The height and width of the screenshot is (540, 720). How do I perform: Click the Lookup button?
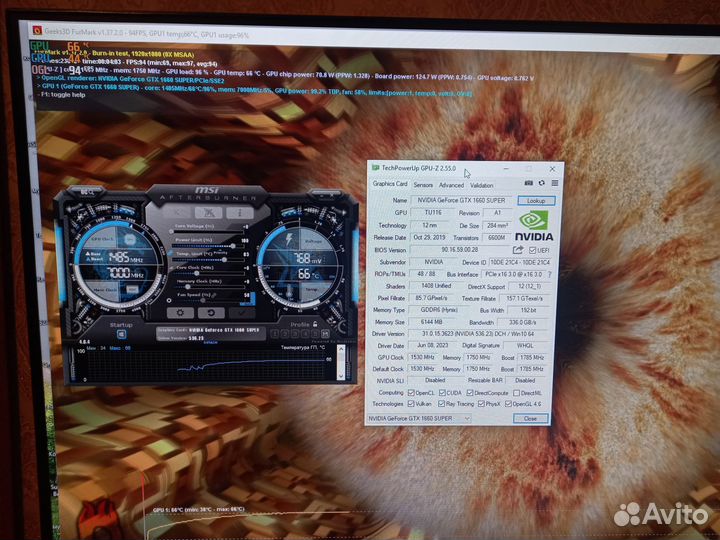click(536, 201)
